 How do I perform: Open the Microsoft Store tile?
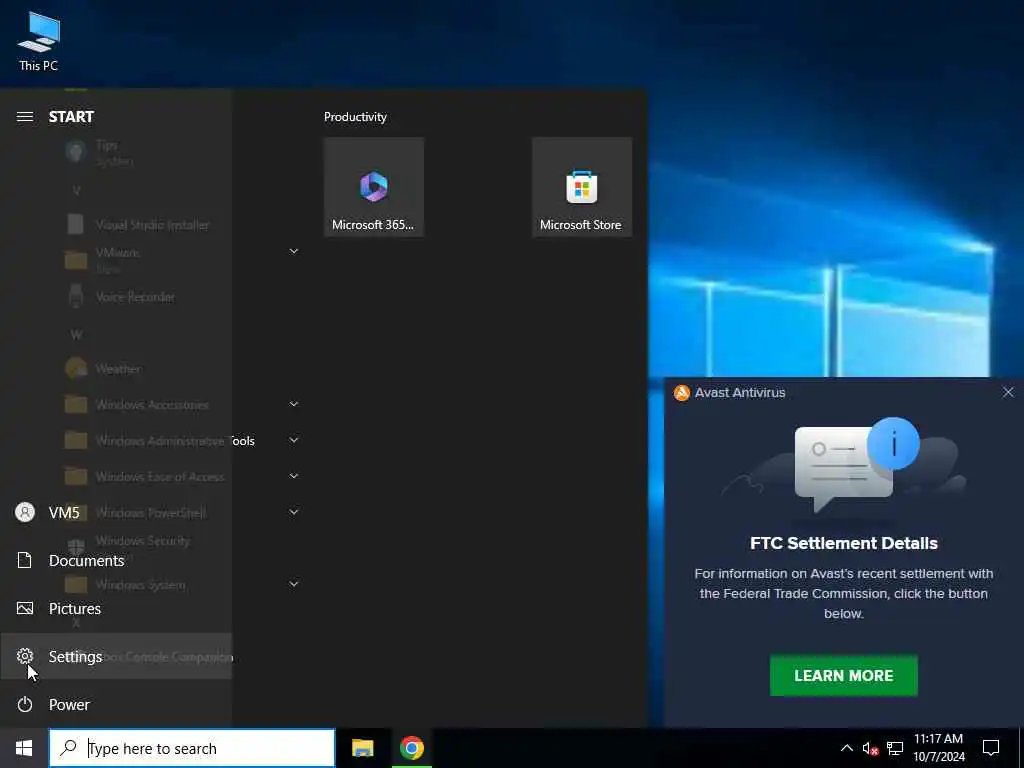(582, 187)
